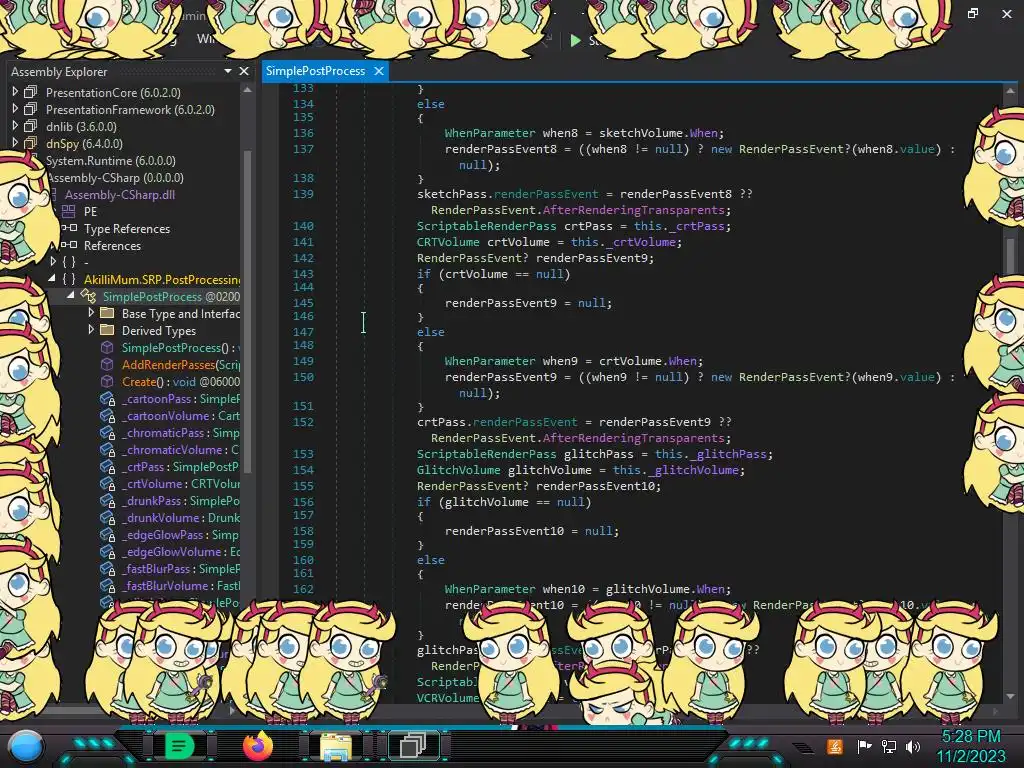Click the References node icon
Image resolution: width=1024 pixels, height=768 pixels.
click(x=69, y=245)
